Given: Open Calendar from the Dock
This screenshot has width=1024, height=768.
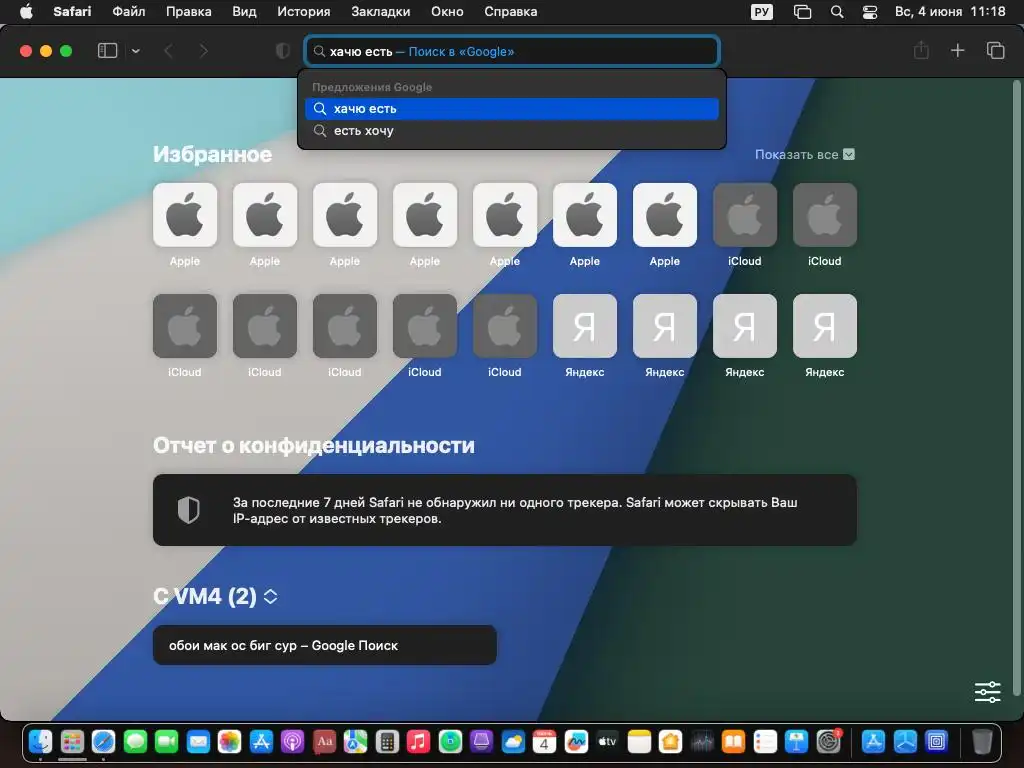Looking at the screenshot, I should [544, 742].
